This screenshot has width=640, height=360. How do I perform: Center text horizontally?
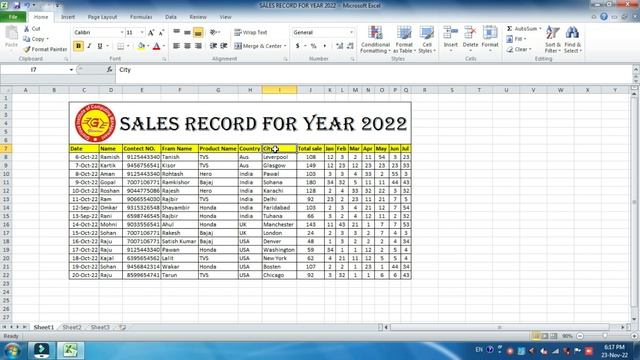coord(187,46)
